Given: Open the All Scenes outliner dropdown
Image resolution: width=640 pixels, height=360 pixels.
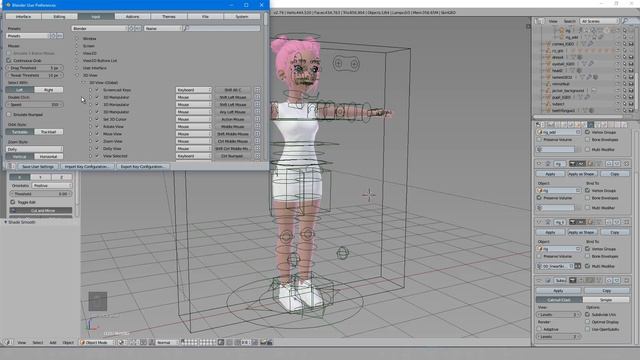Looking at the screenshot, I should coord(600,21).
